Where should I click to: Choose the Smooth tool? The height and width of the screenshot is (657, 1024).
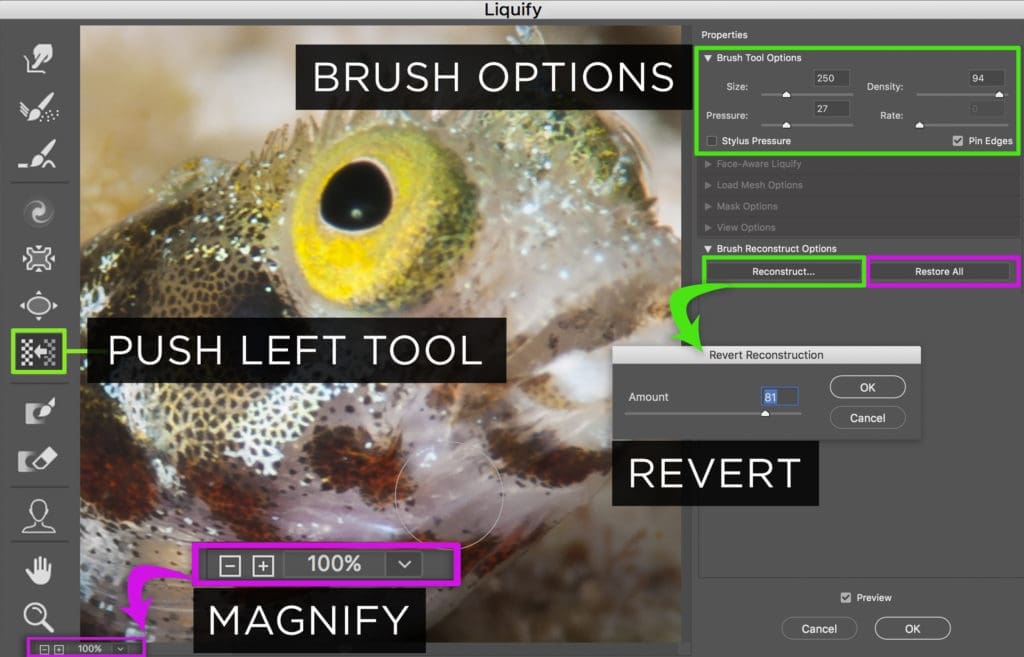[39, 155]
